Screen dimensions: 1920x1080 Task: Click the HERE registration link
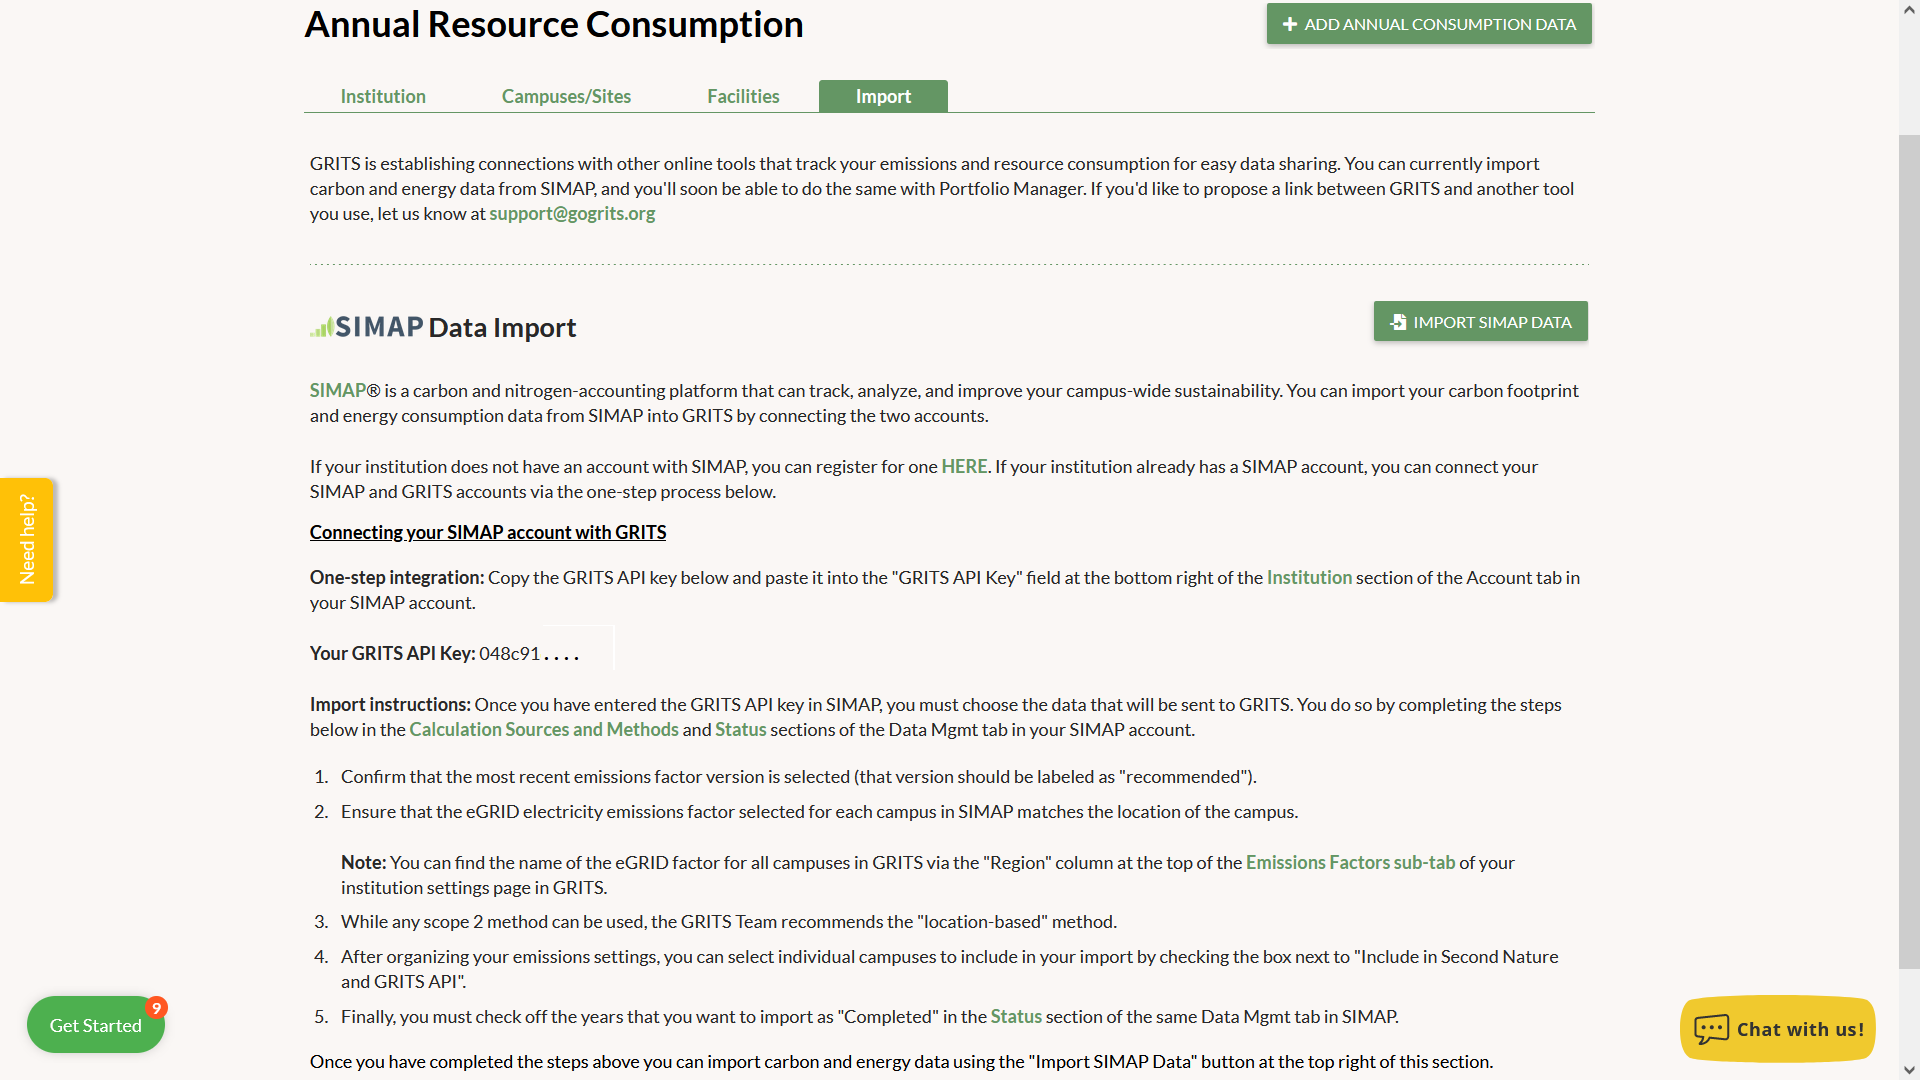point(964,467)
